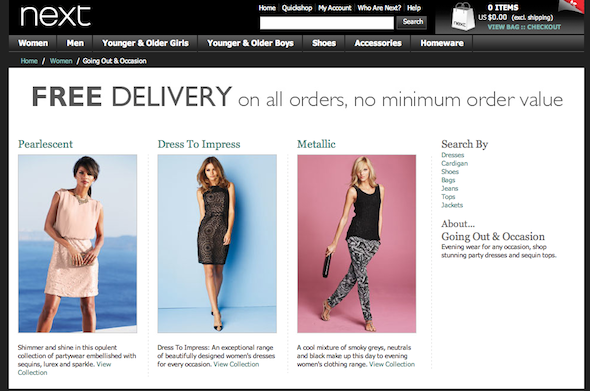Click VIEW BAG :: CHECKOUT link
590x391 pixels.
pyautogui.click(x=524, y=27)
